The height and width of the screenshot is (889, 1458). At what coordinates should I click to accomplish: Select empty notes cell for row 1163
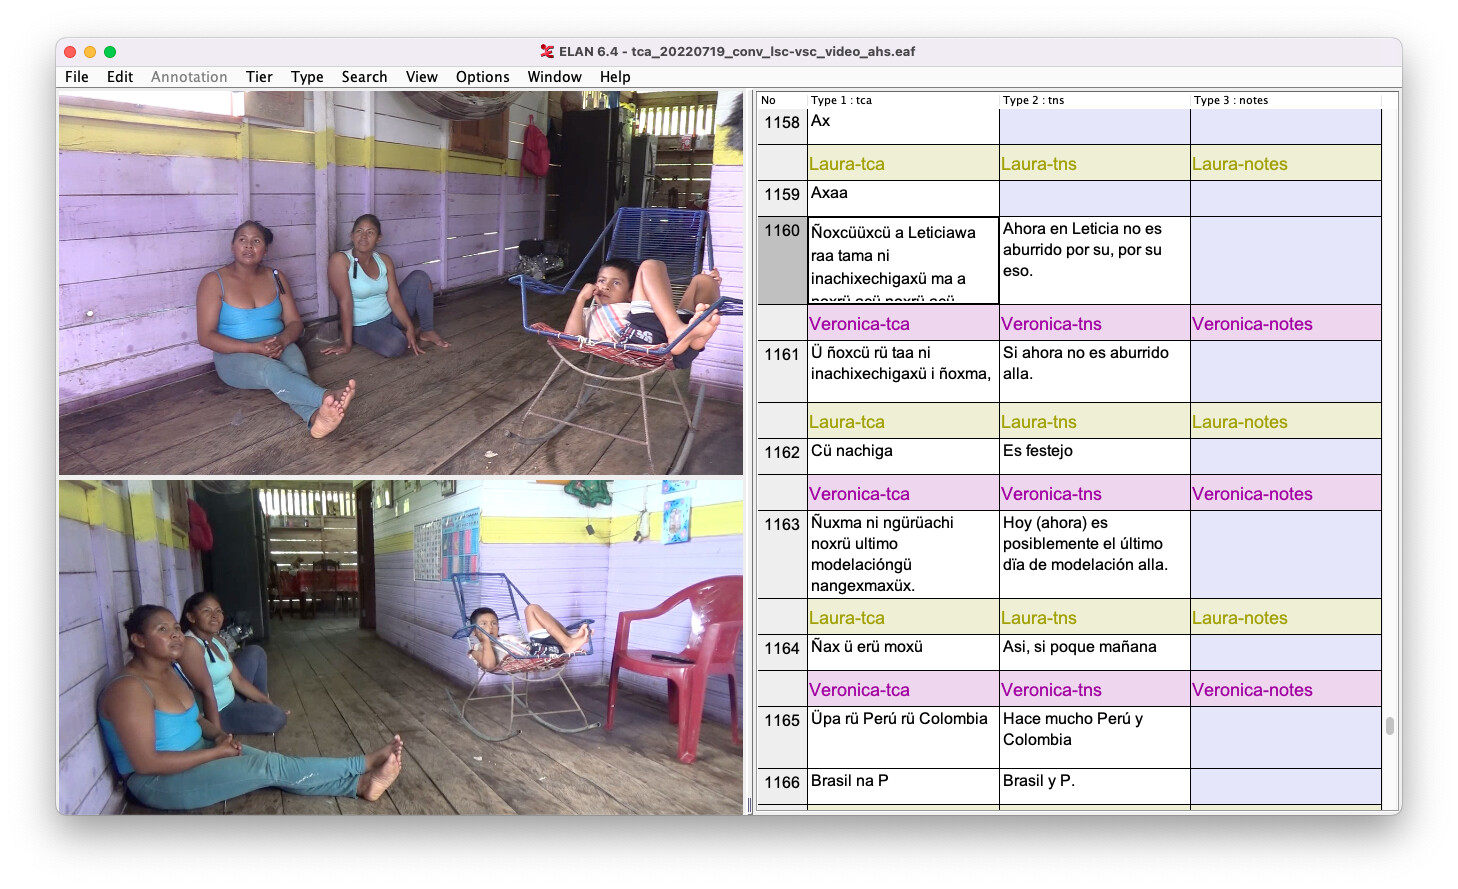1285,554
